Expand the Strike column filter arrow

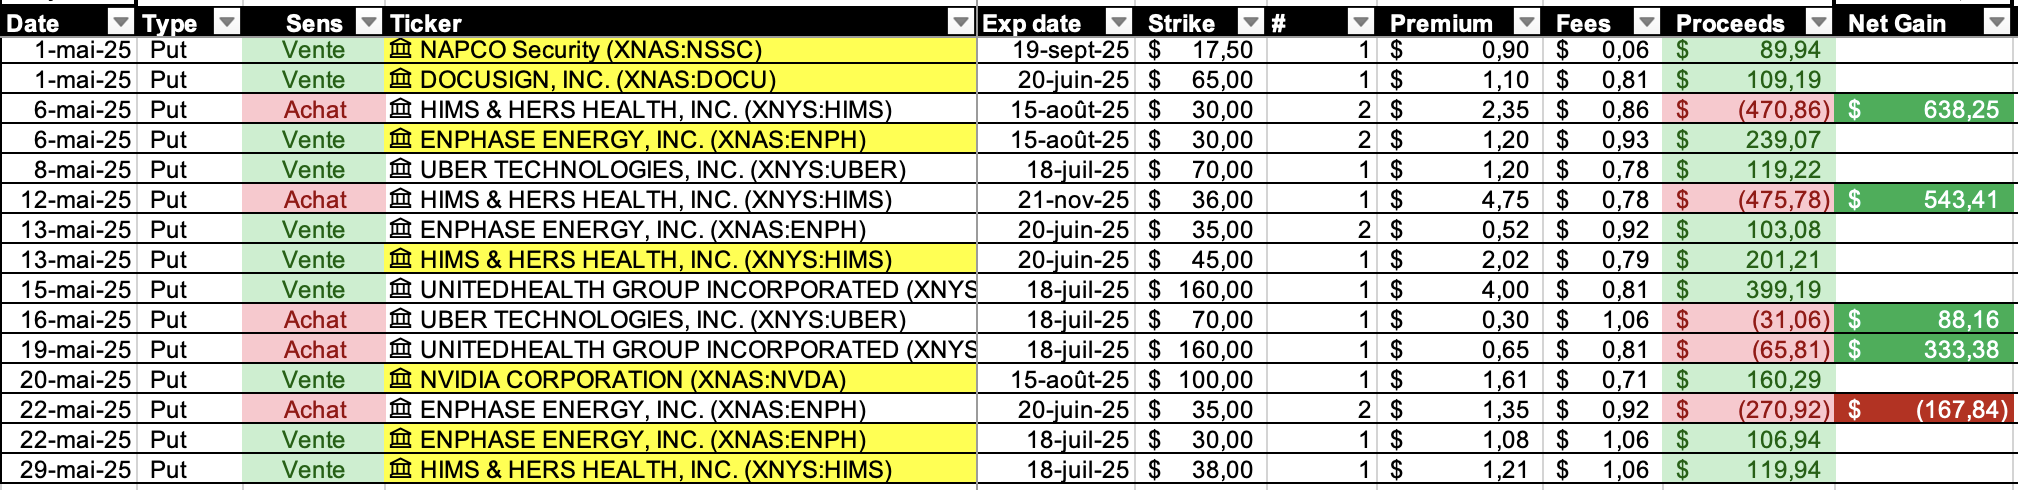pyautogui.click(x=1251, y=22)
